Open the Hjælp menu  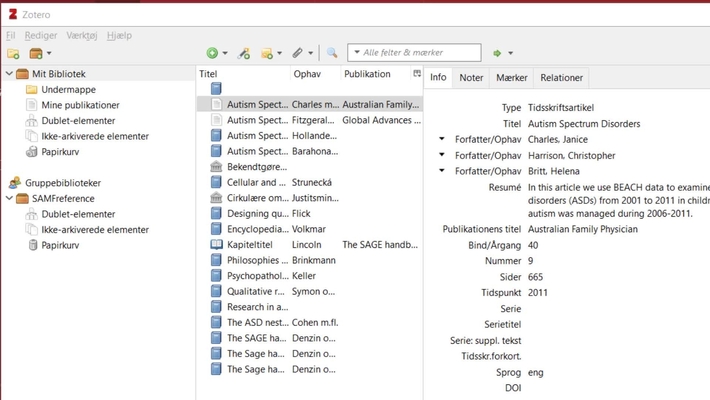(119, 35)
